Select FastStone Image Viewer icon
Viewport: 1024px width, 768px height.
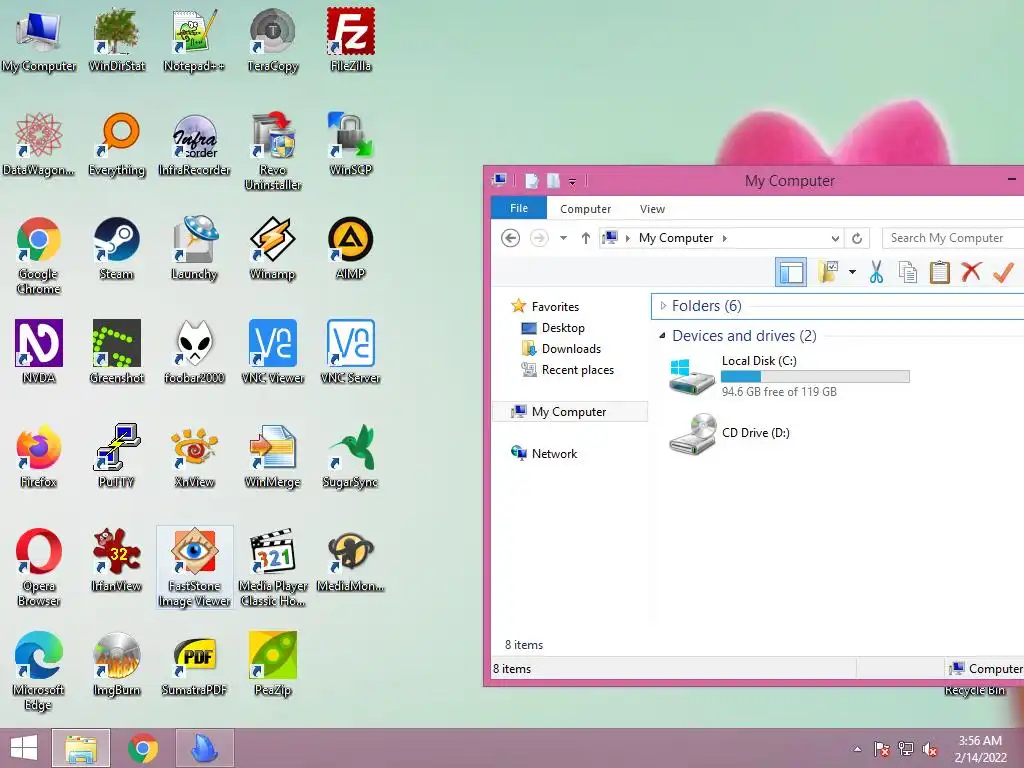pyautogui.click(x=194, y=567)
